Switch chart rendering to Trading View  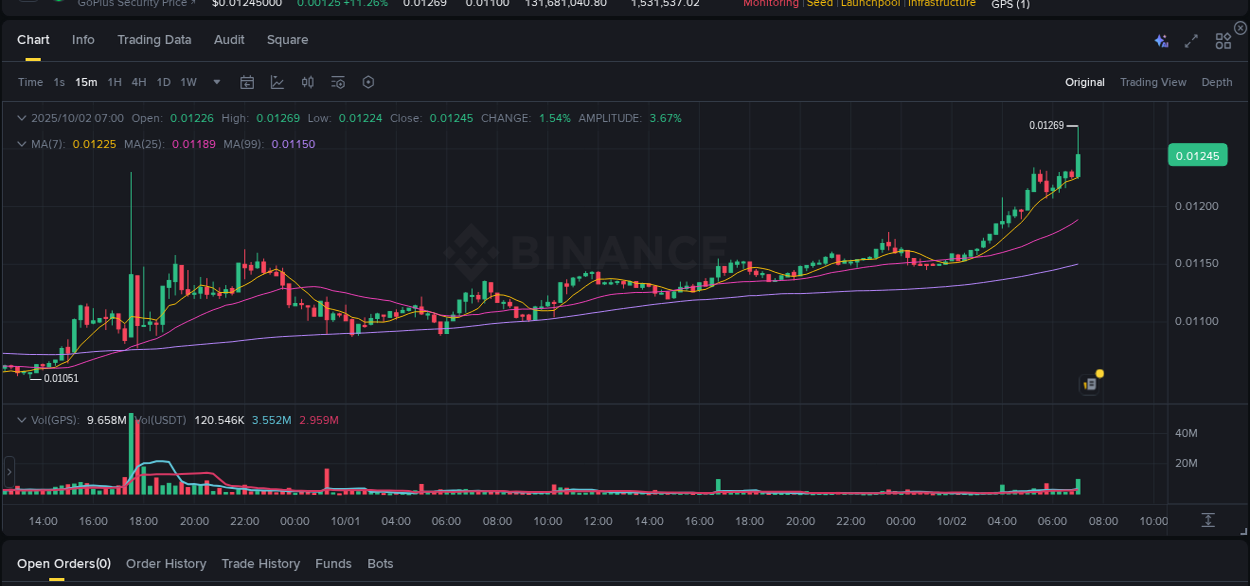coord(1153,82)
